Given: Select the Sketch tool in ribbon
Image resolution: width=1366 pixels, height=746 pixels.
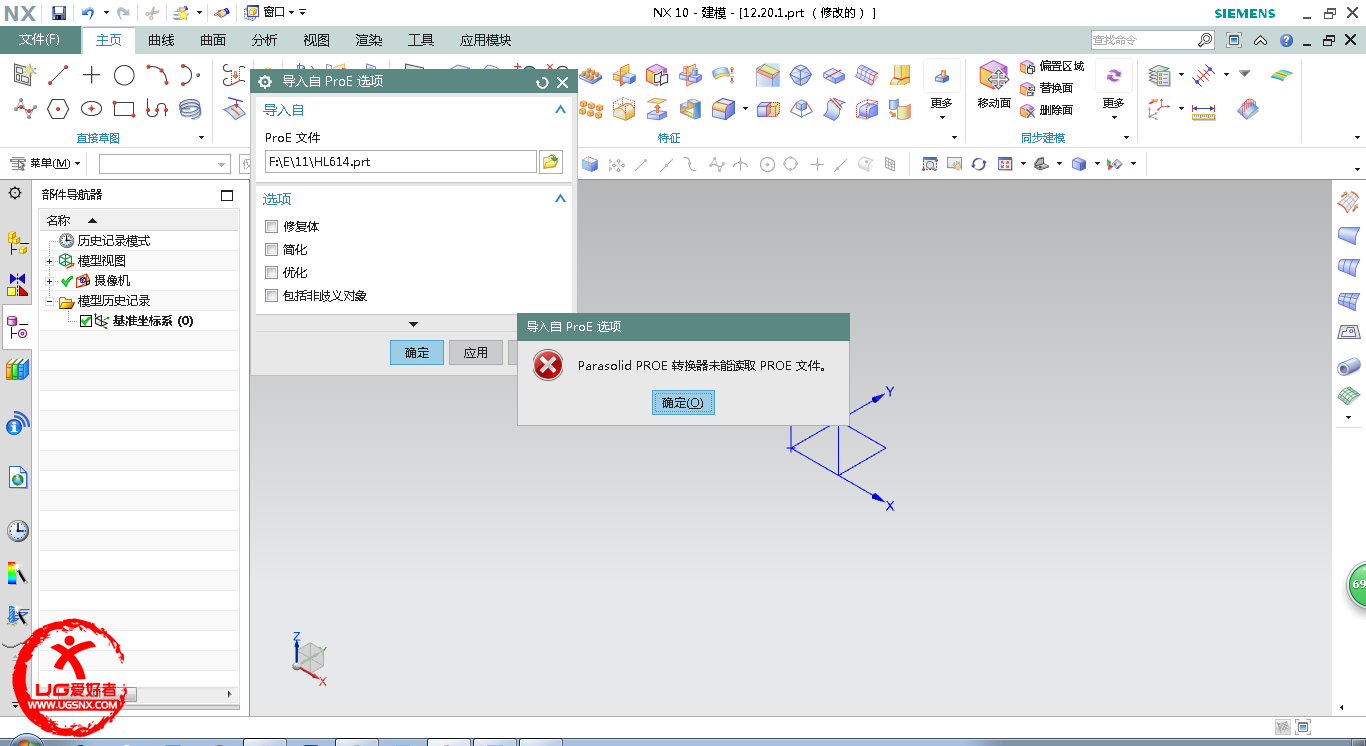Looking at the screenshot, I should click(x=25, y=74).
